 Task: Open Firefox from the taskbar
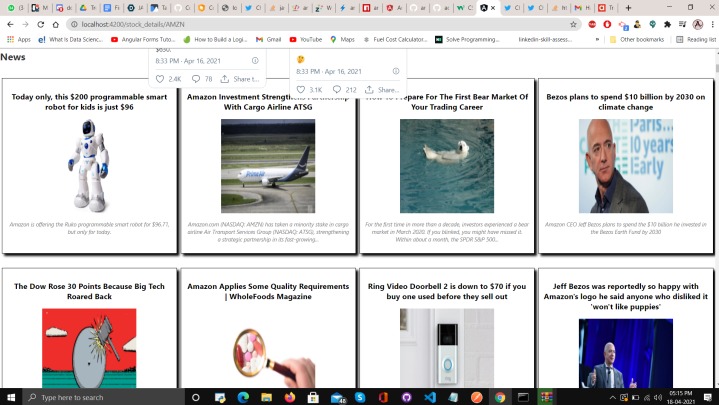tap(290, 397)
